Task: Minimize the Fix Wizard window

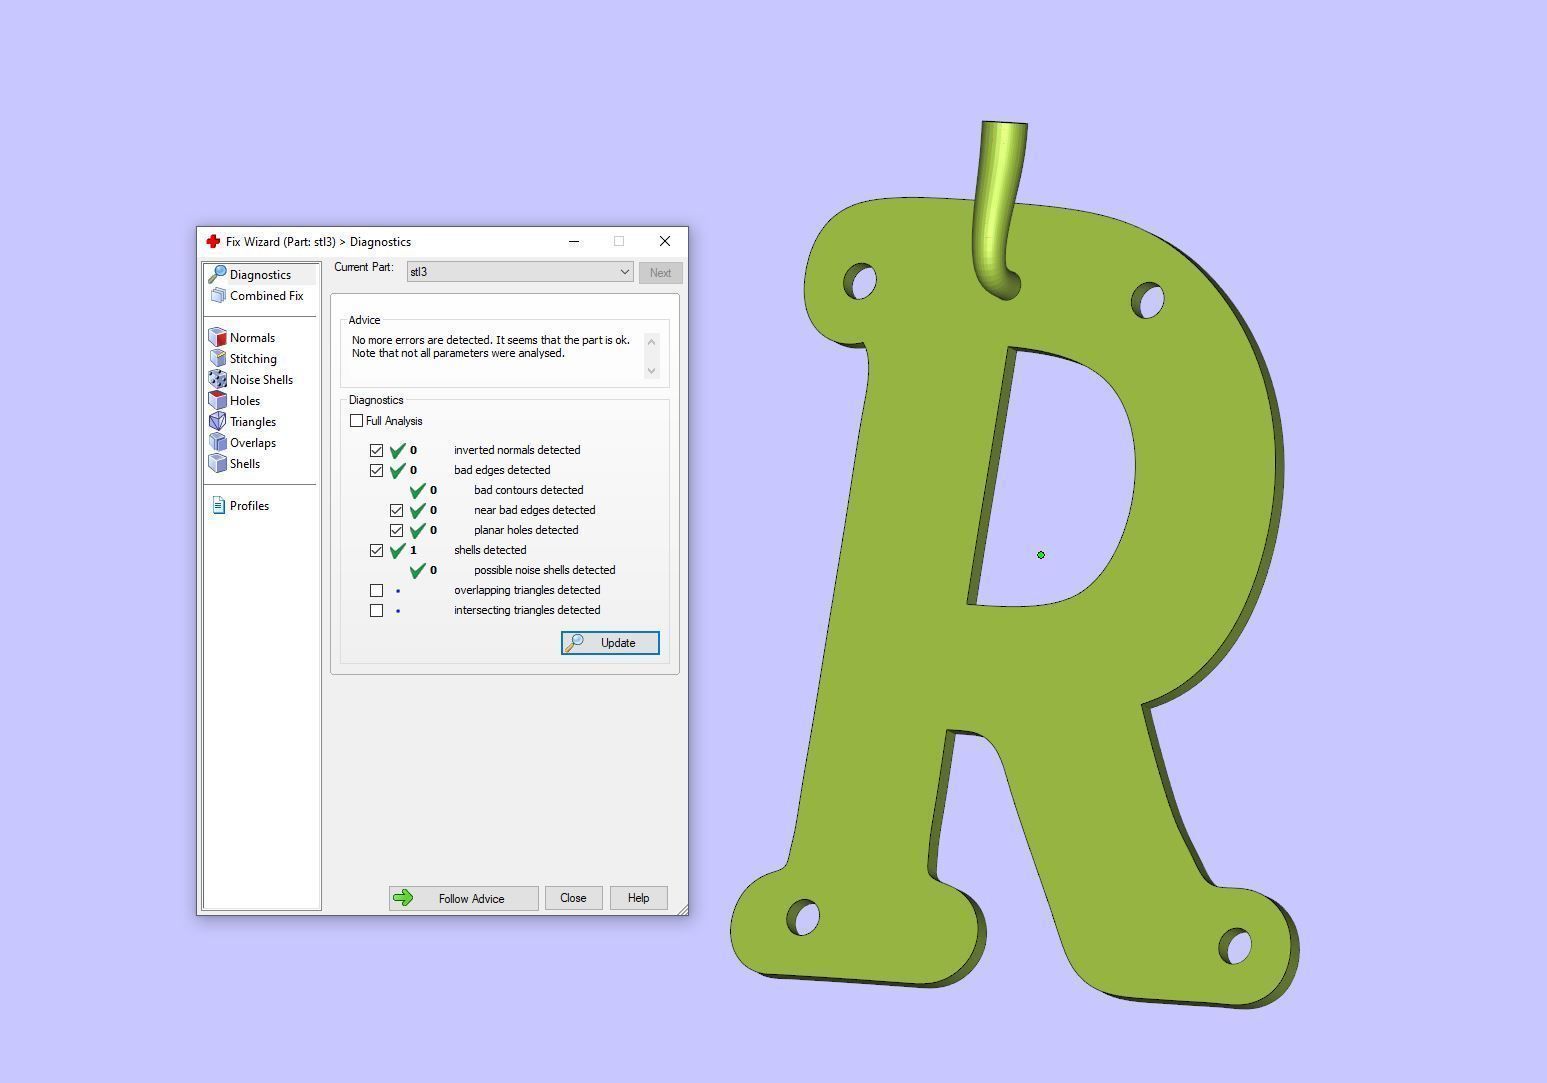Action: (x=574, y=241)
